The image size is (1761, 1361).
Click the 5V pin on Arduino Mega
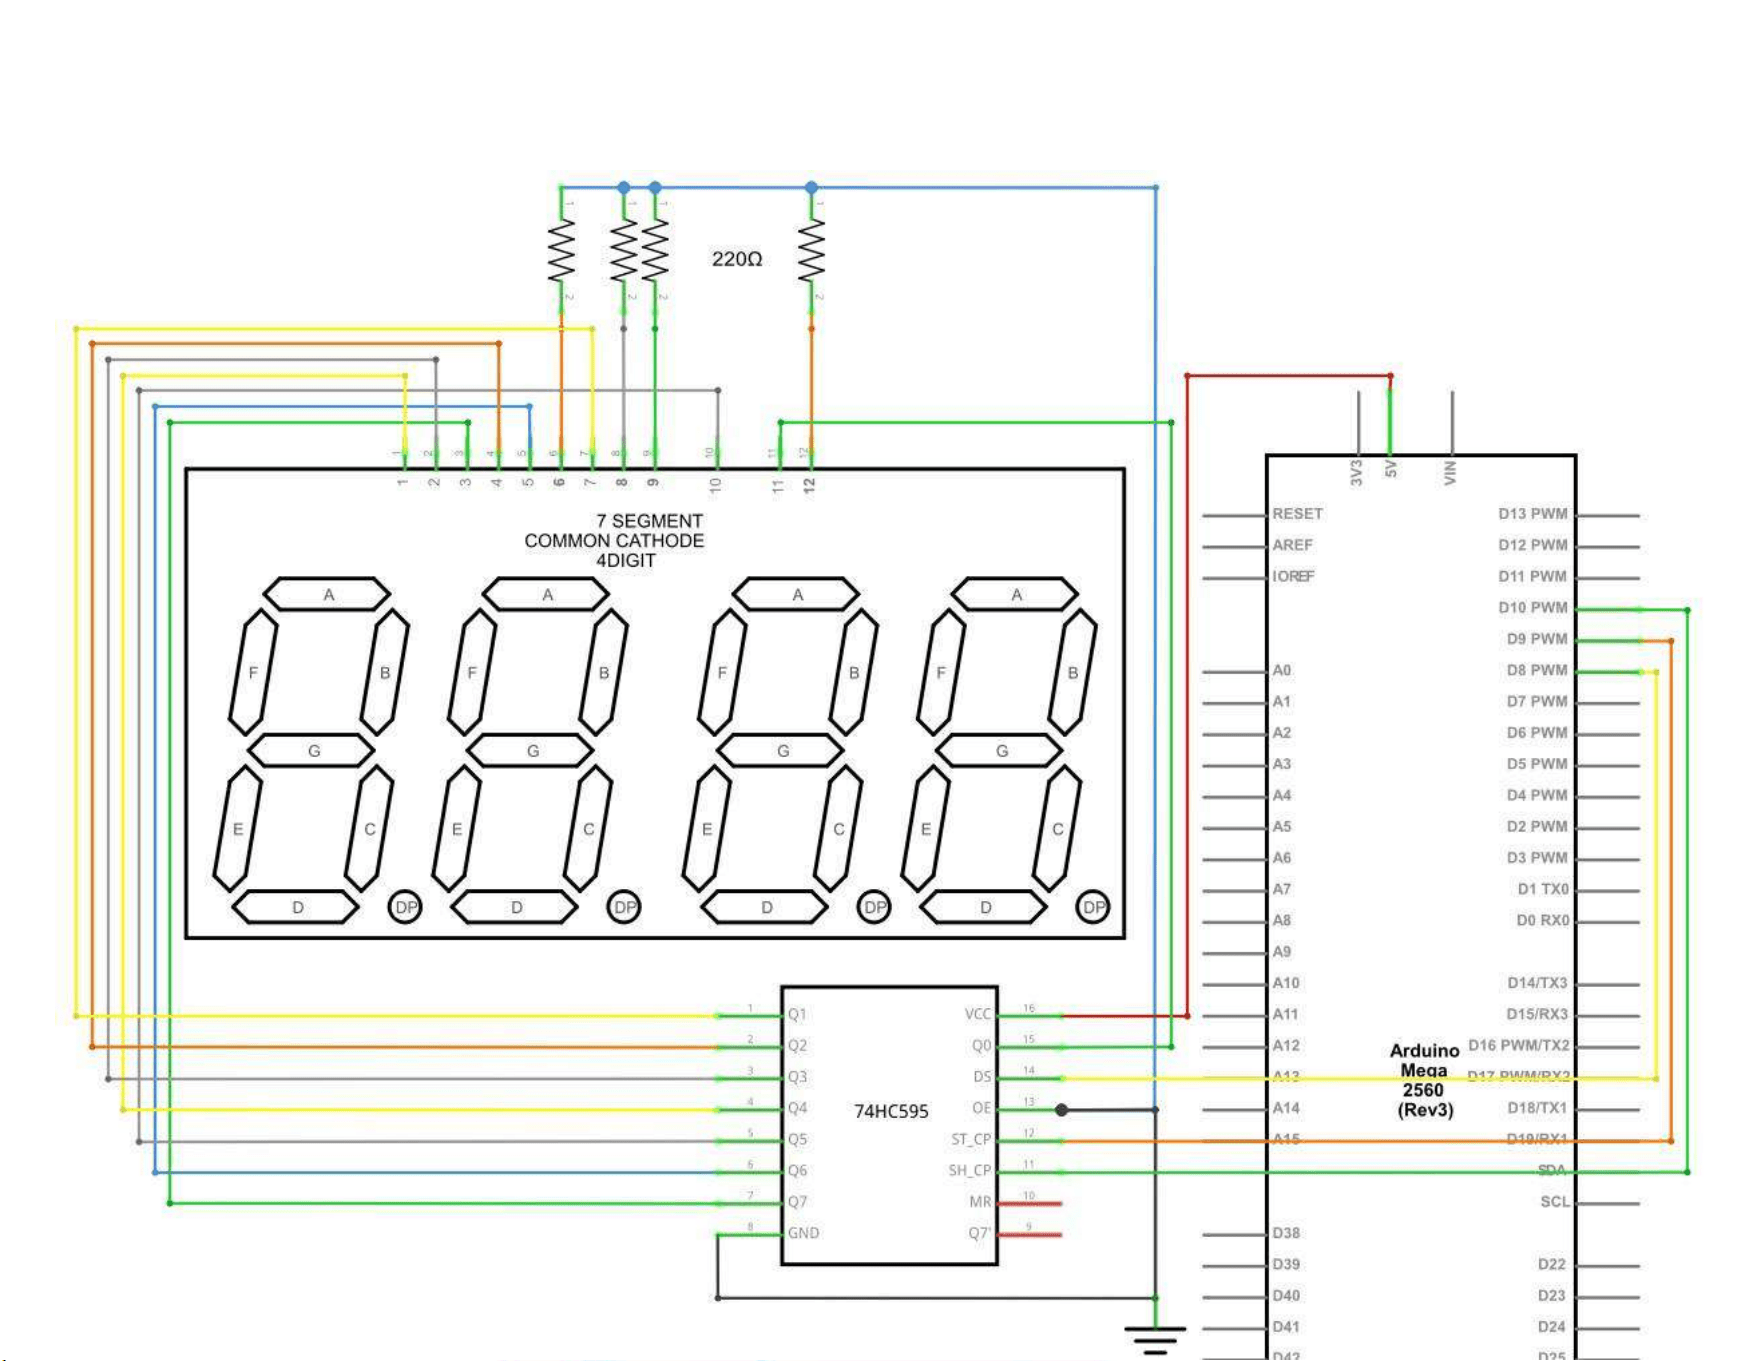click(1390, 468)
